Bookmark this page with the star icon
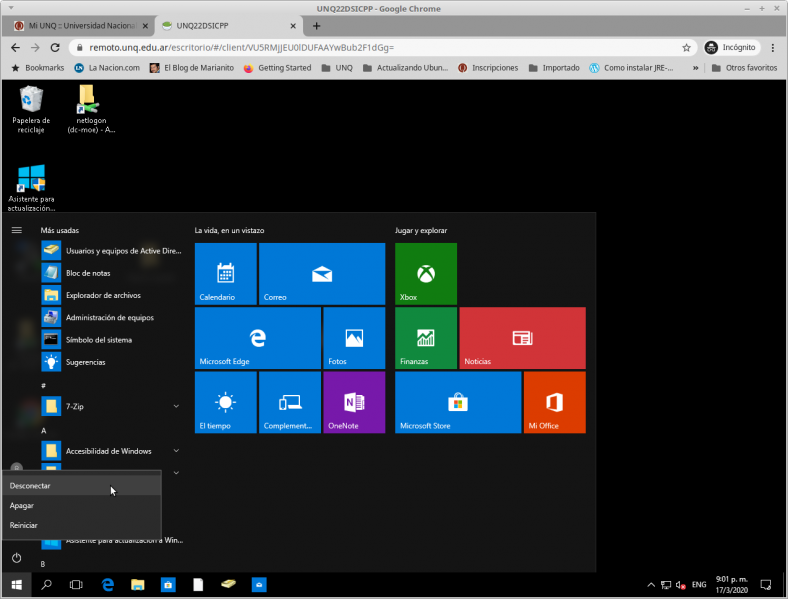 point(686,48)
